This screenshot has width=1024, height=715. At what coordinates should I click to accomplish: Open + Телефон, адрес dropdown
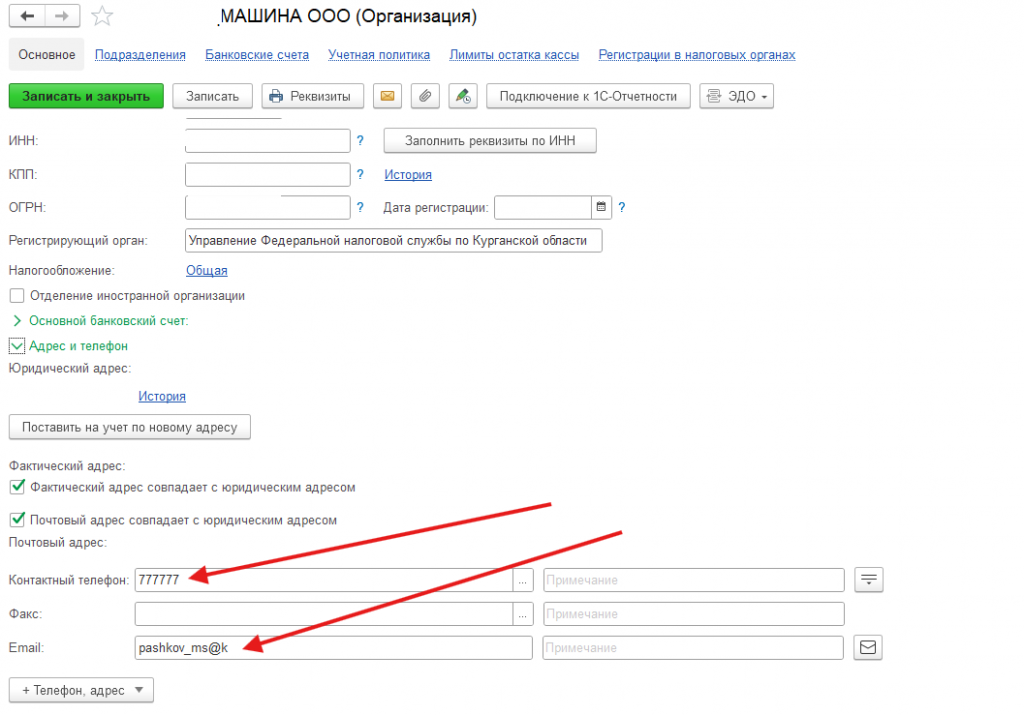(x=82, y=690)
